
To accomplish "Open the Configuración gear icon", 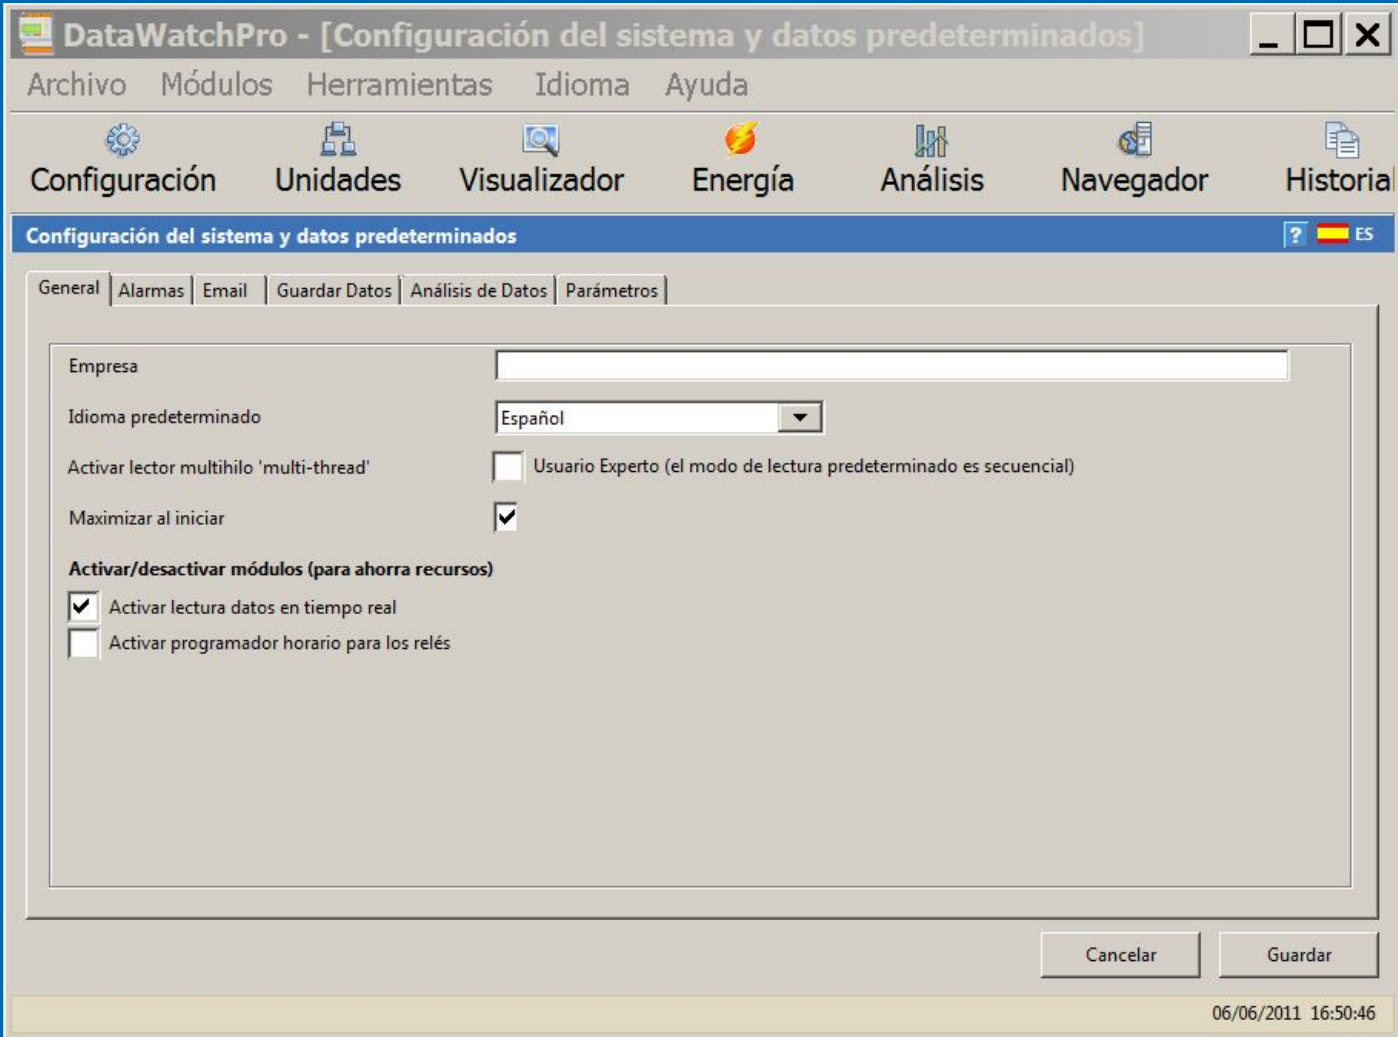I will (x=123, y=141).
